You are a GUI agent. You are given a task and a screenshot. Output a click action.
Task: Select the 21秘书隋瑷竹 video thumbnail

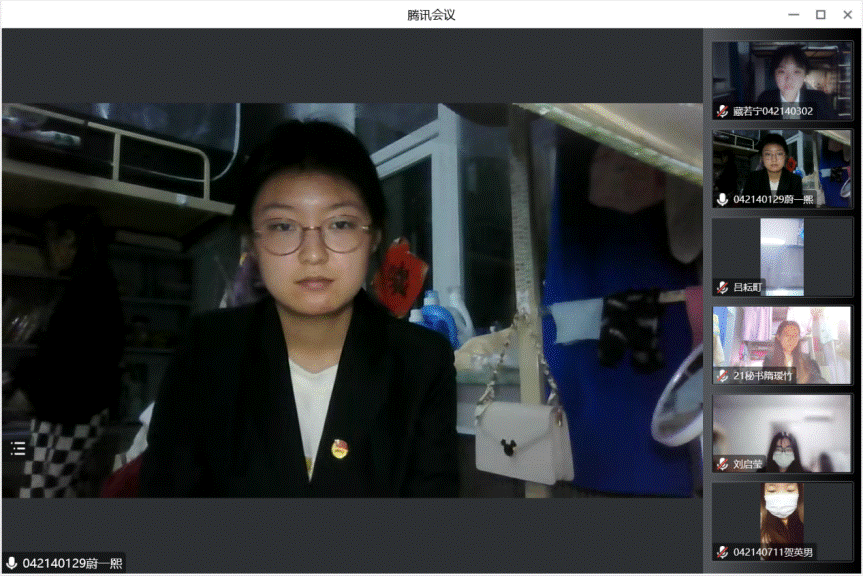pyautogui.click(x=782, y=345)
